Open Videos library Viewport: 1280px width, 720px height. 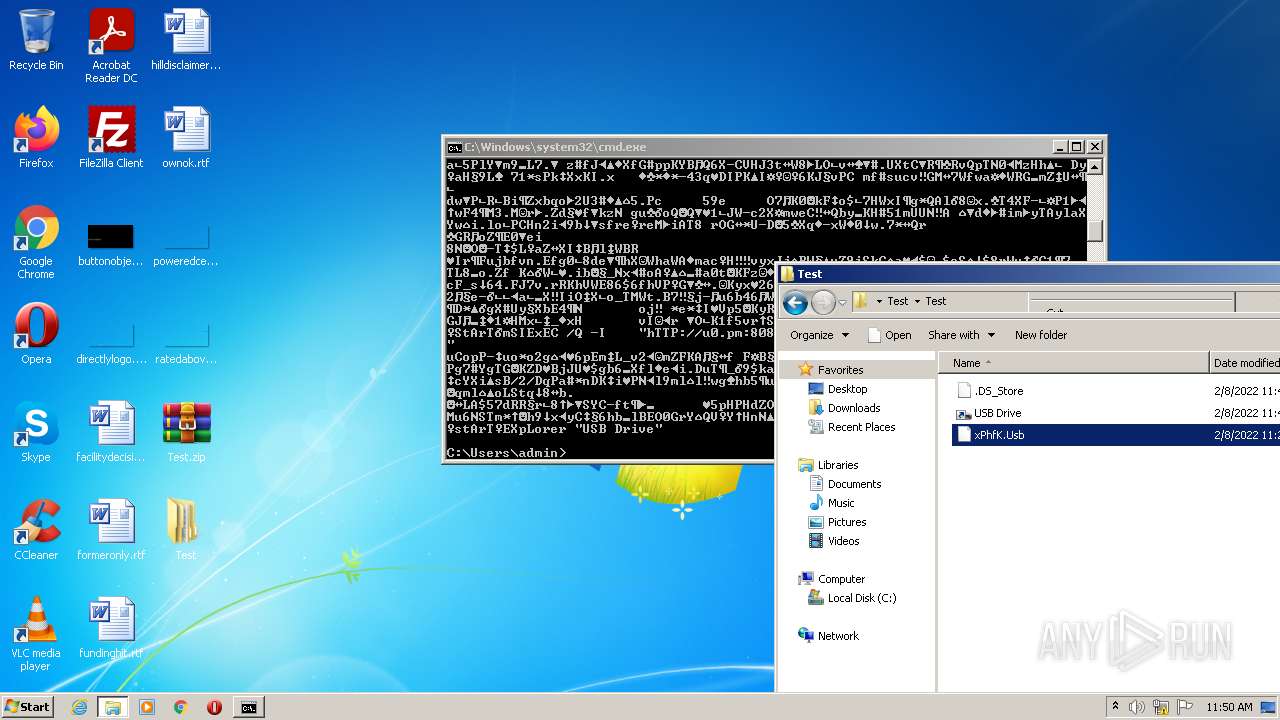point(843,541)
